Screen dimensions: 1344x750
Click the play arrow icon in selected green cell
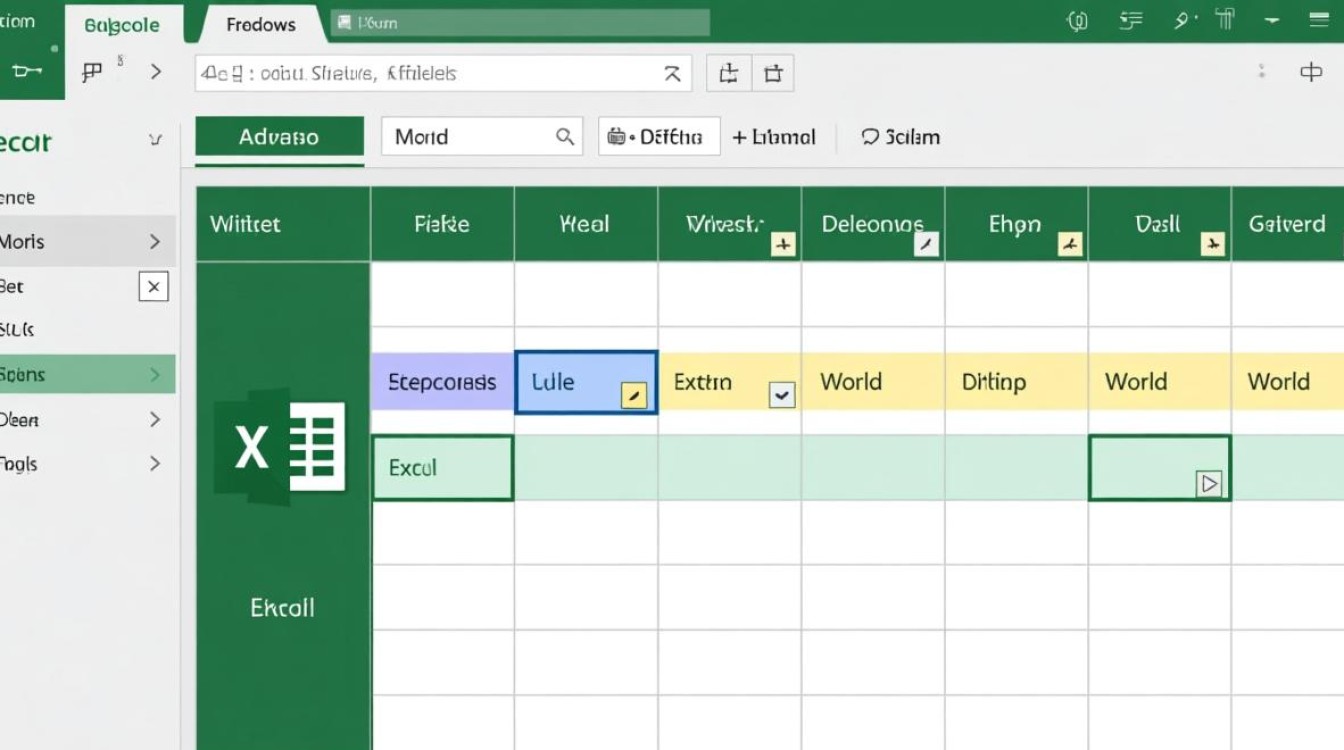tap(1209, 484)
